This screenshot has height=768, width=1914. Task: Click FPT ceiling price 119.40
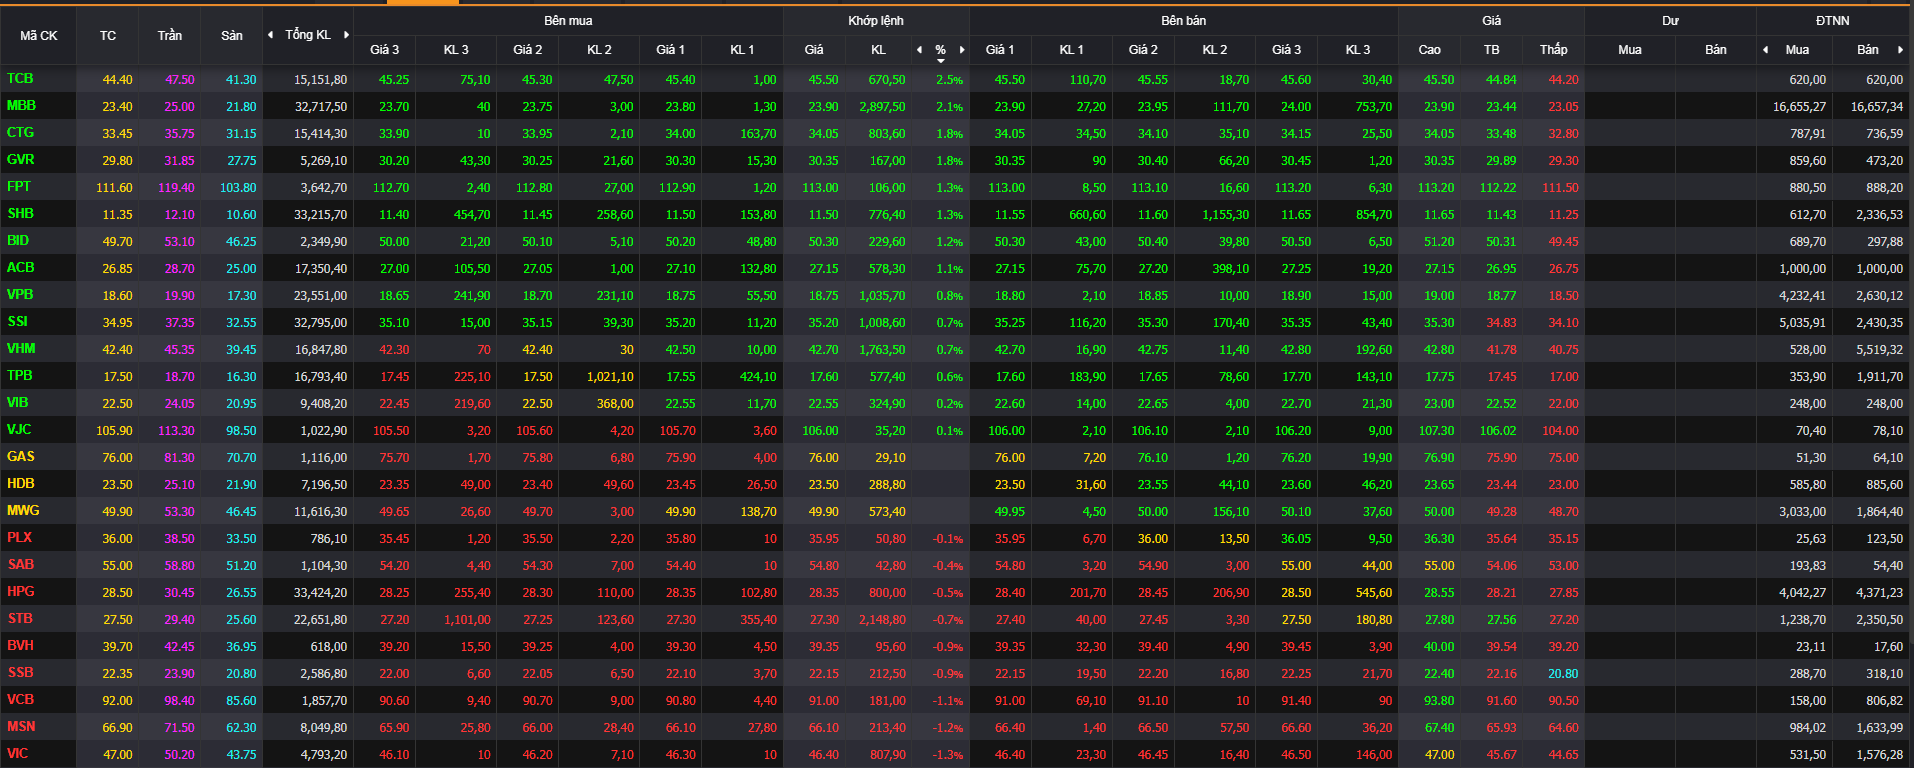176,188
